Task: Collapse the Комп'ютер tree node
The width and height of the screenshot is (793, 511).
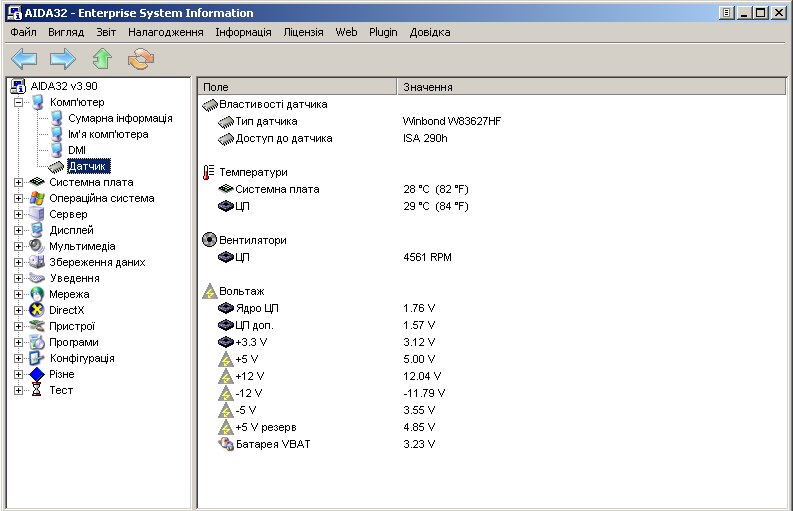Action: 19,102
